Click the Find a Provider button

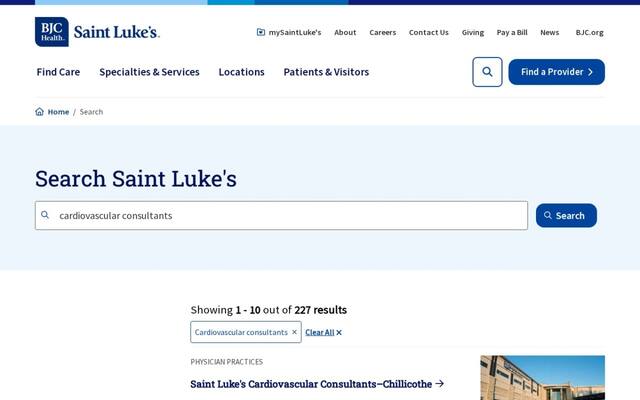point(556,72)
